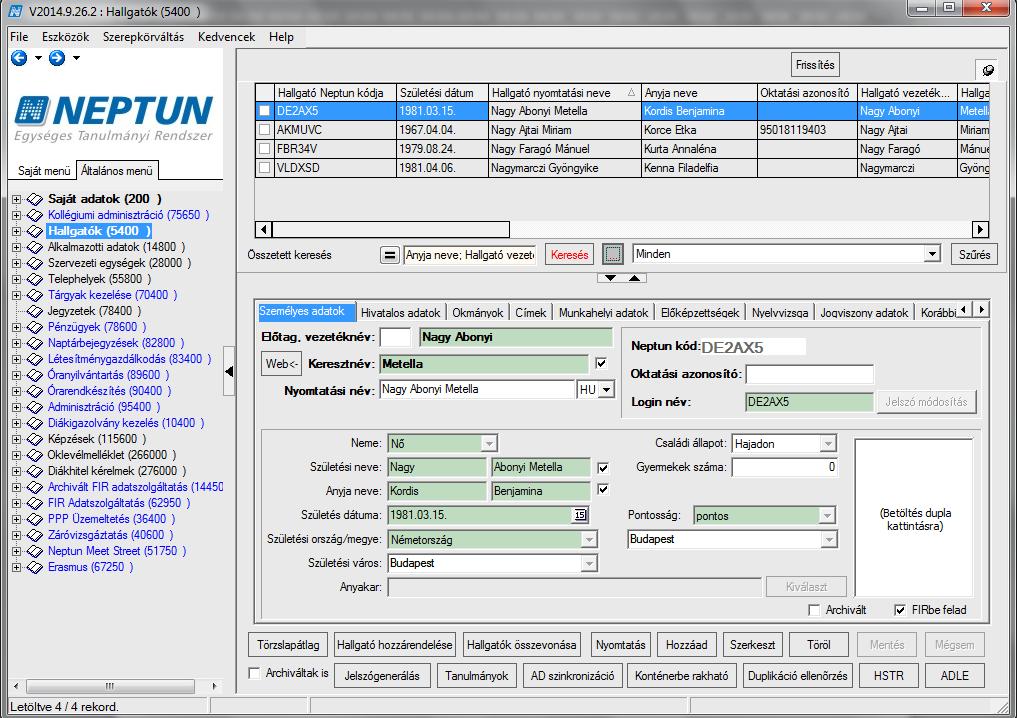This screenshot has width=1017, height=718.
Task: Open the Minden filter dropdown
Action: [932, 254]
